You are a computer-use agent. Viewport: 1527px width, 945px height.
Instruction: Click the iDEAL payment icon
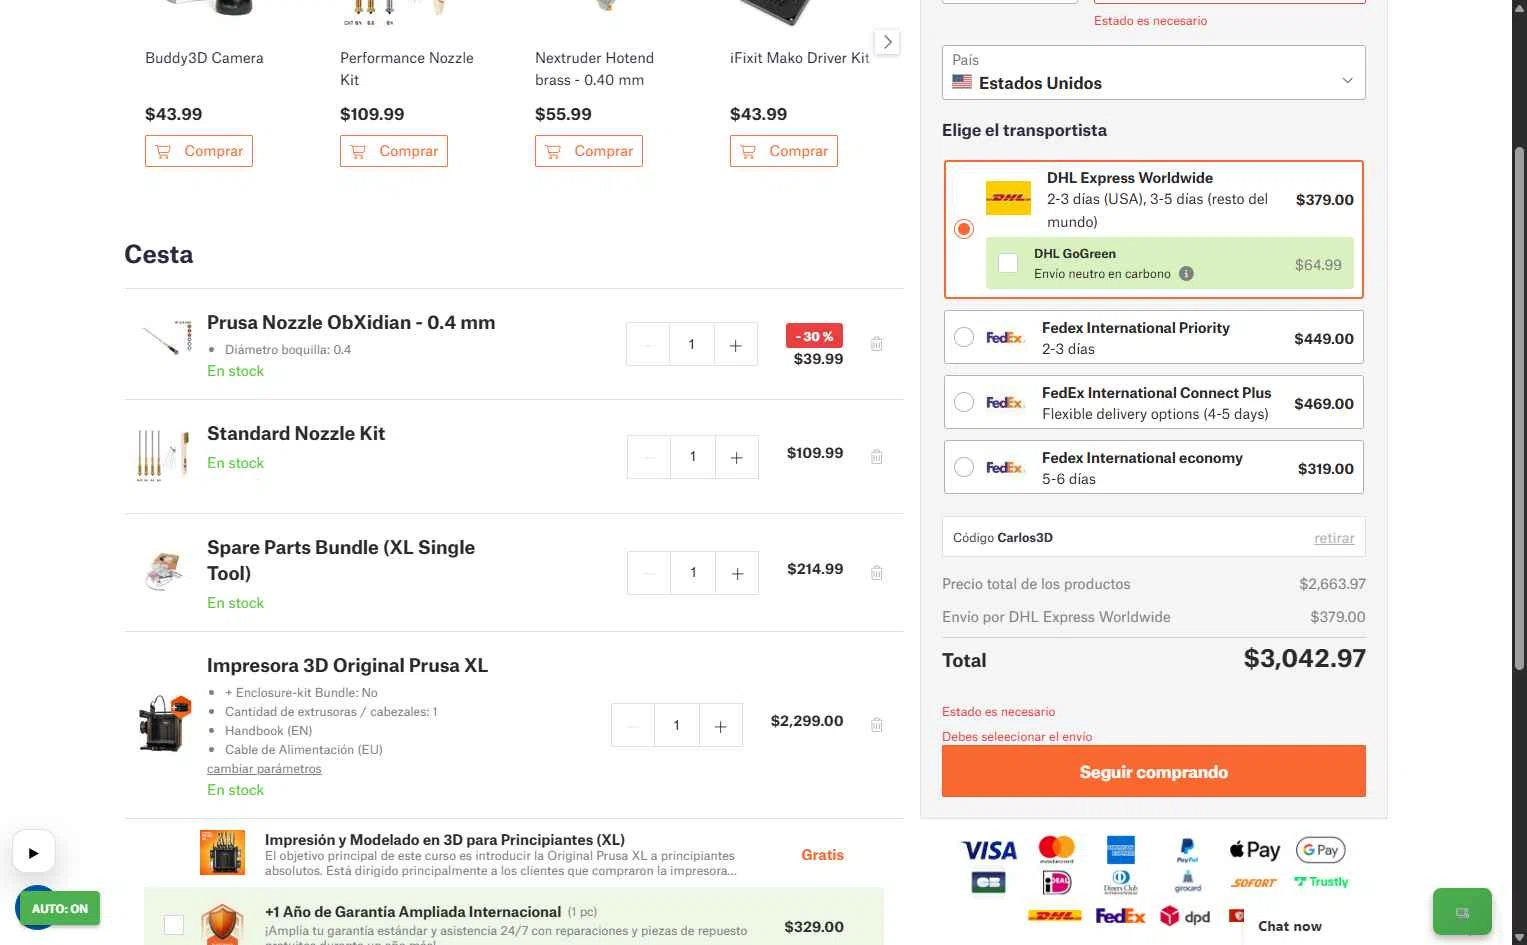[1056, 882]
